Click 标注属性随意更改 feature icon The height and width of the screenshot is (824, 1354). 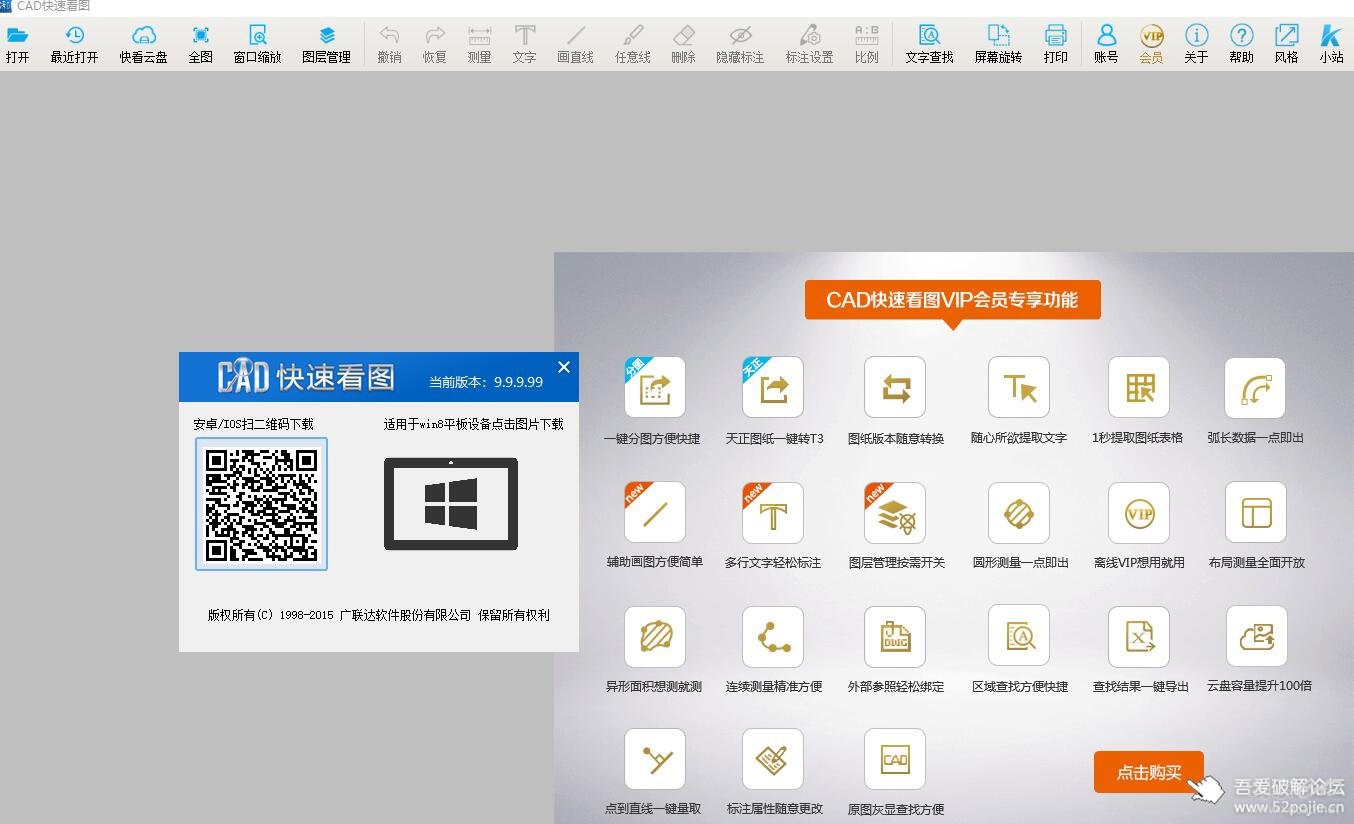point(773,759)
